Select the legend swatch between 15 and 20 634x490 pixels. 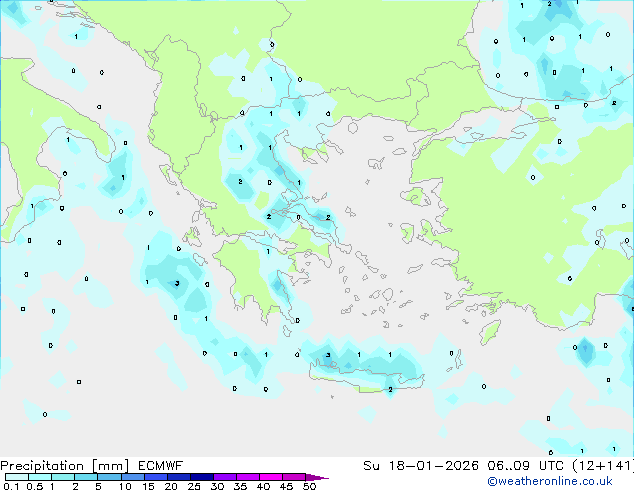pos(155,477)
